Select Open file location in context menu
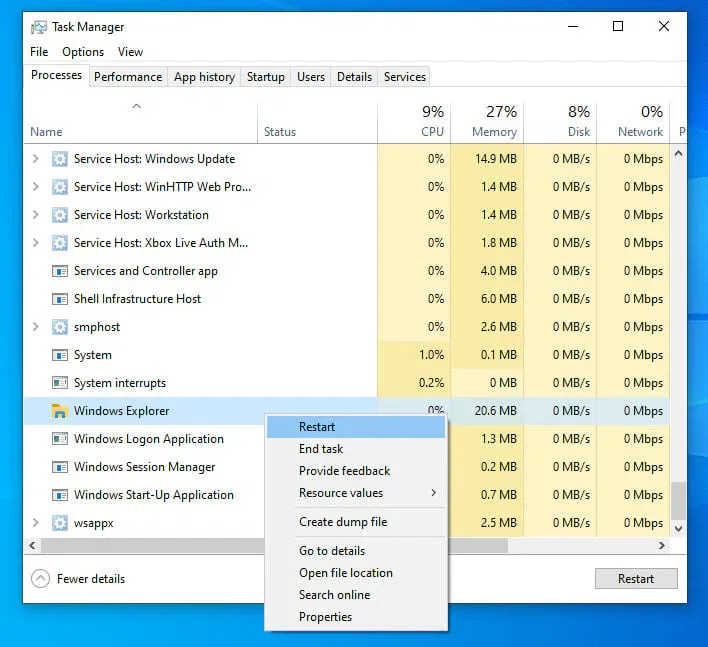708x647 pixels. [x=345, y=573]
